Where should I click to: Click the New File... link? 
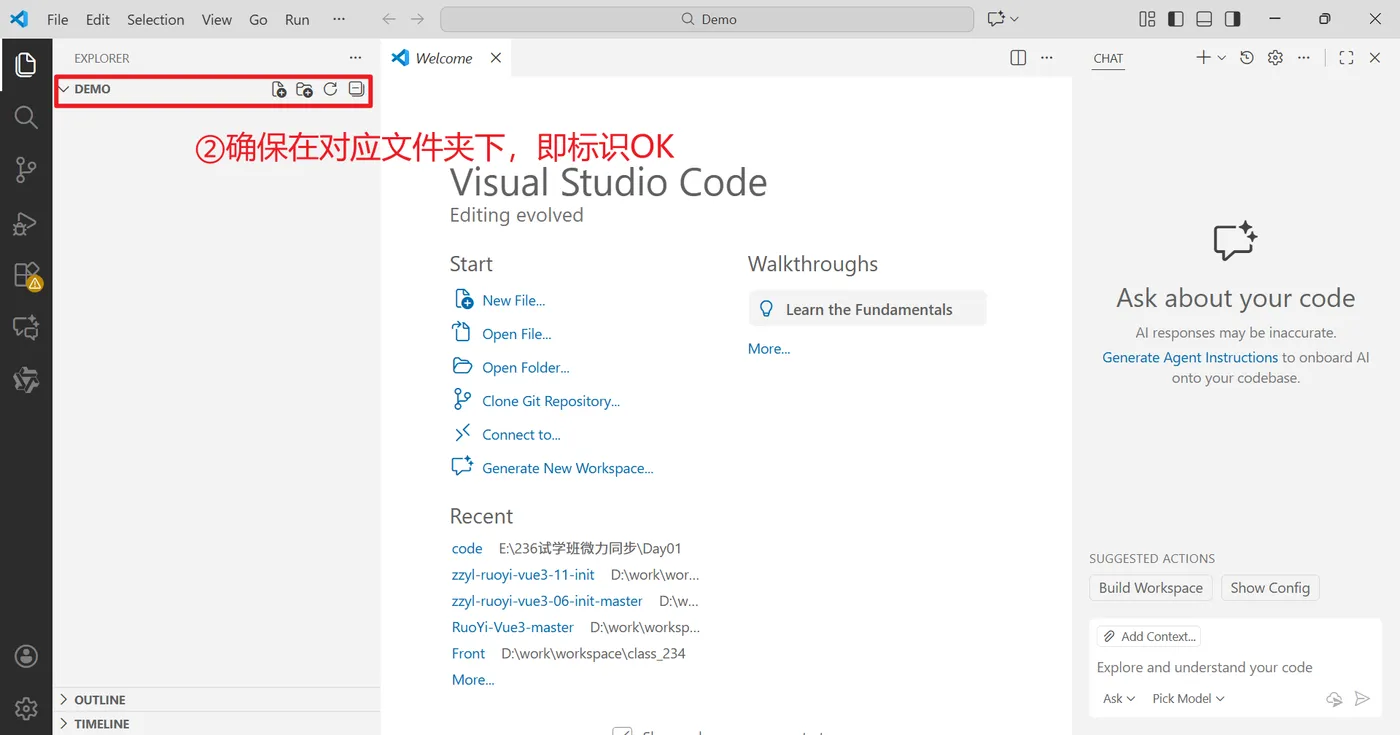point(513,300)
